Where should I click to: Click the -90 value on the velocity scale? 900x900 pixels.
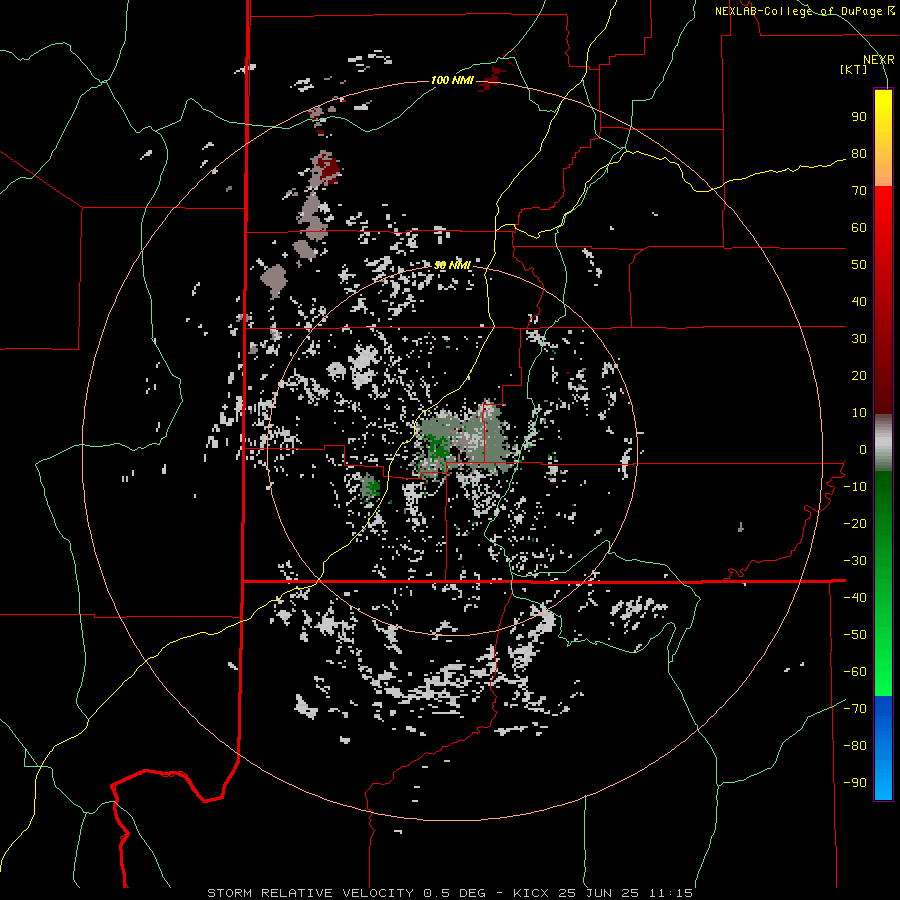point(855,783)
